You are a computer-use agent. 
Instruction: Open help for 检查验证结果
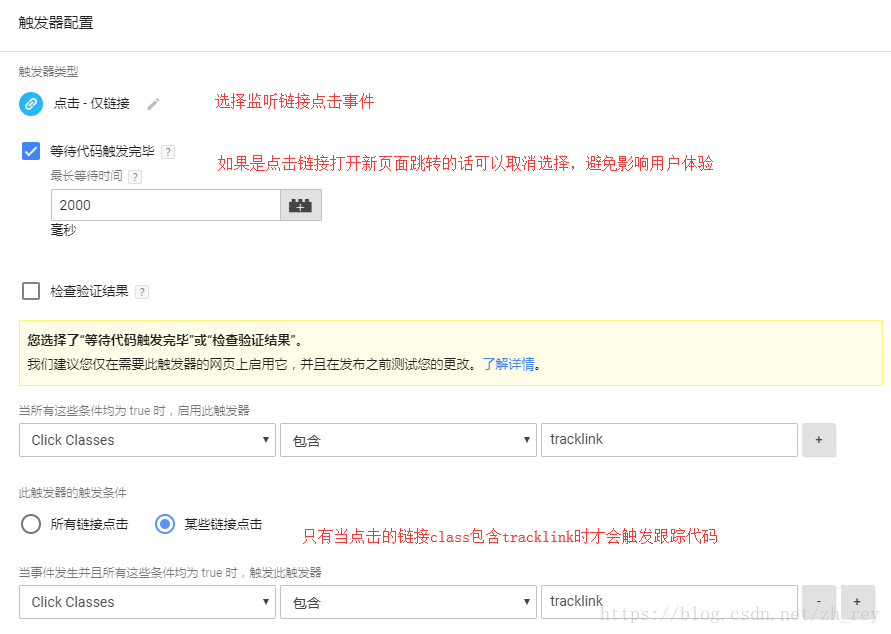[142, 292]
